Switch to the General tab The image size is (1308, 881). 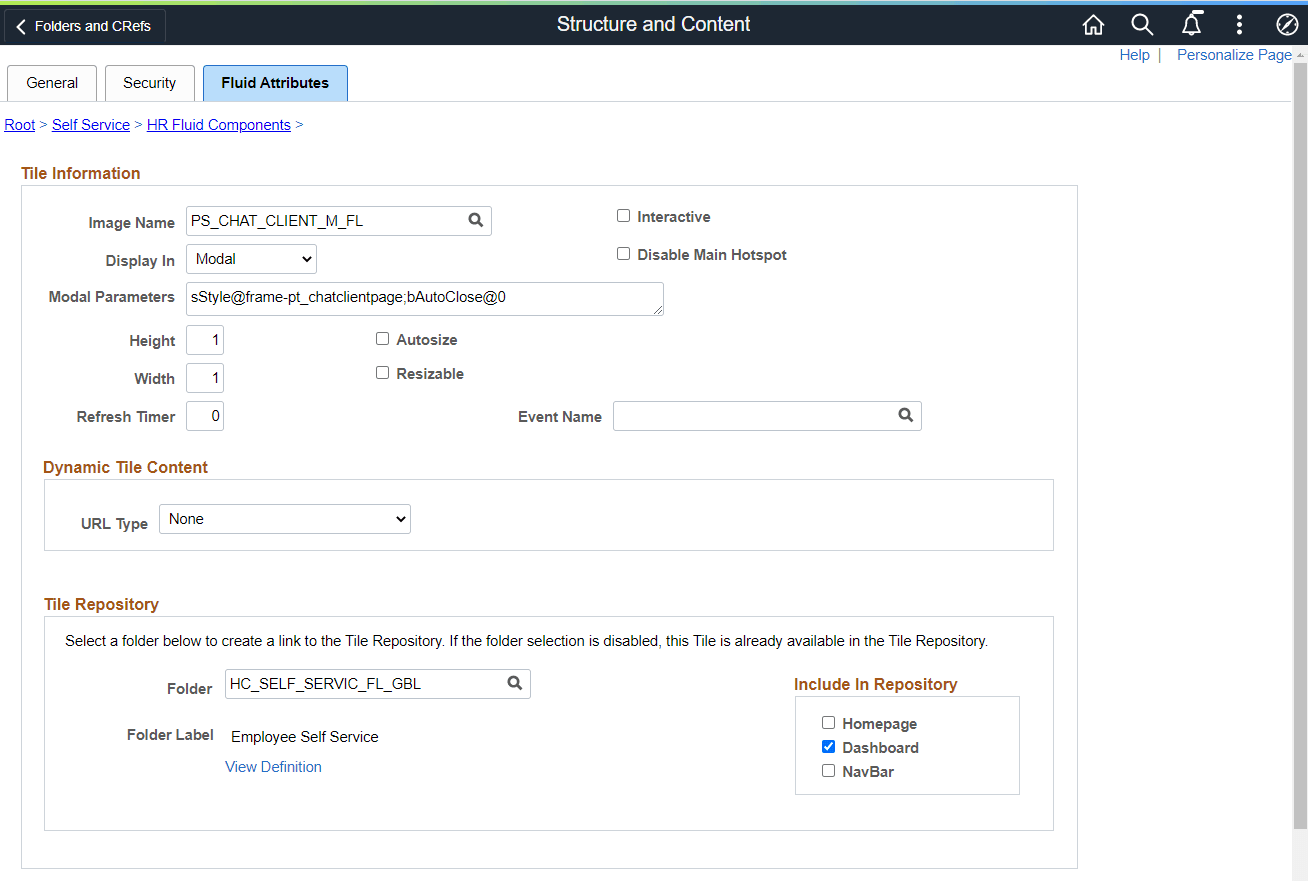pos(51,83)
